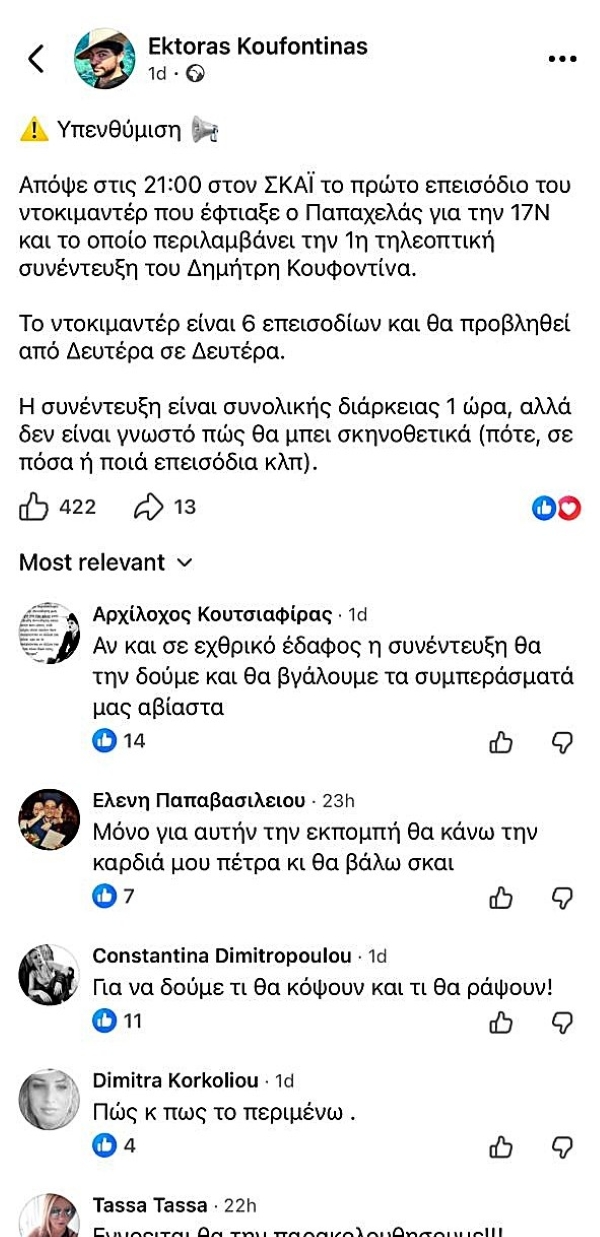Open Tassa Tassa's profile name
600x1237 pixels.
[150, 1204]
